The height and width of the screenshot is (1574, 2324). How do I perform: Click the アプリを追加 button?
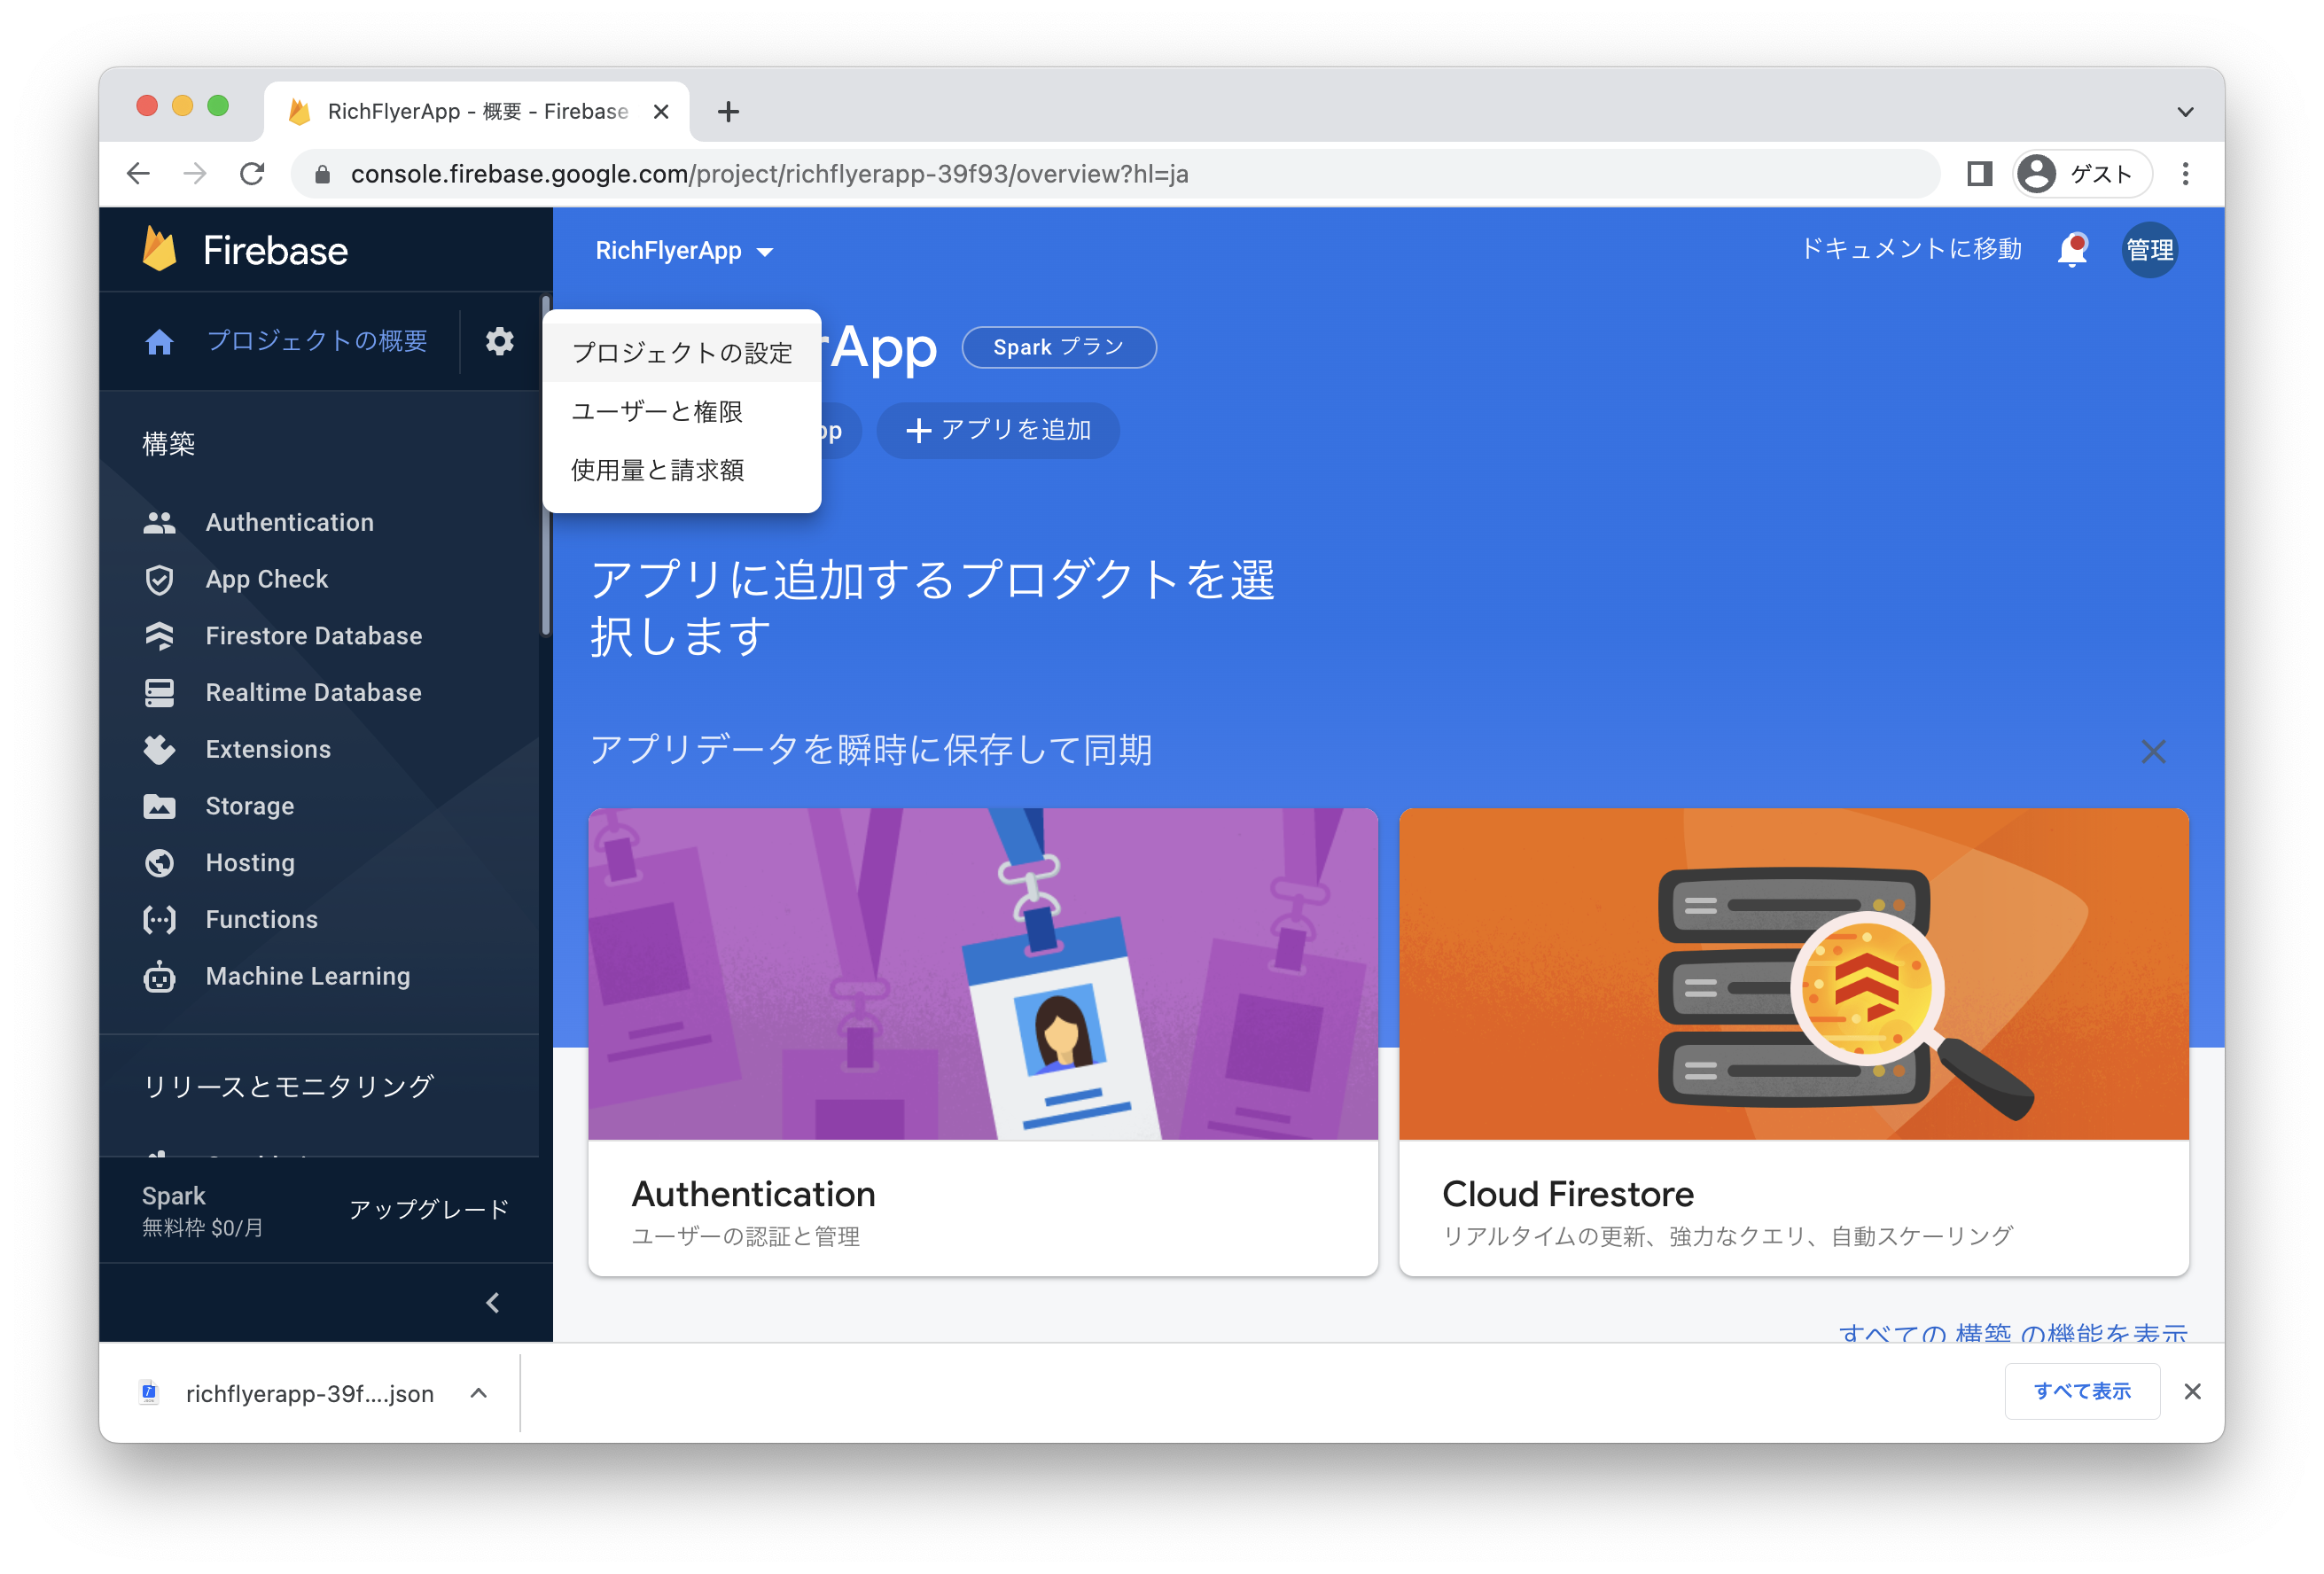click(998, 430)
